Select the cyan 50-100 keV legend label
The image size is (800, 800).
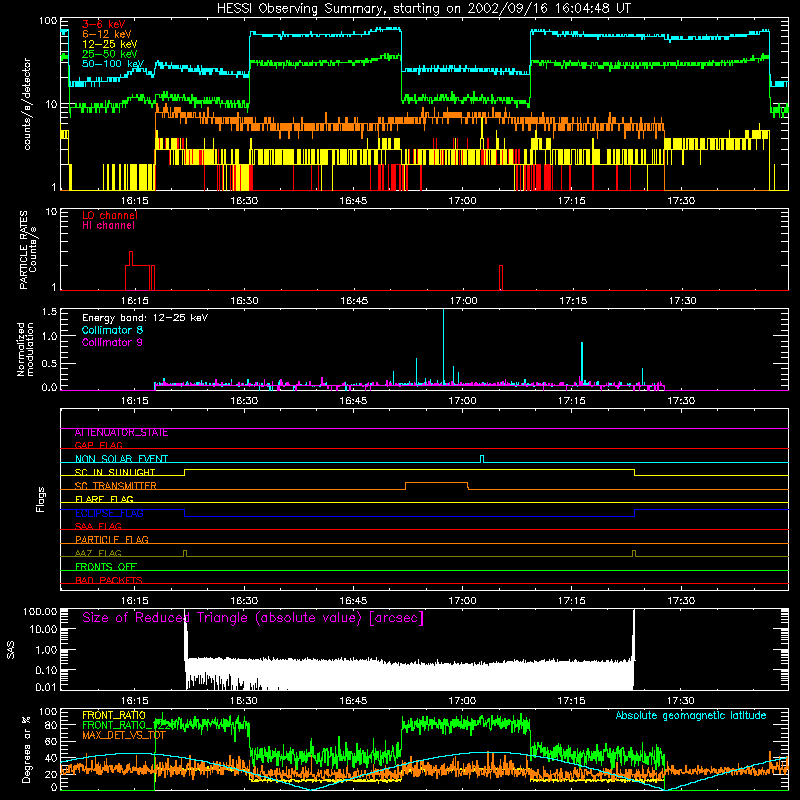[113, 64]
